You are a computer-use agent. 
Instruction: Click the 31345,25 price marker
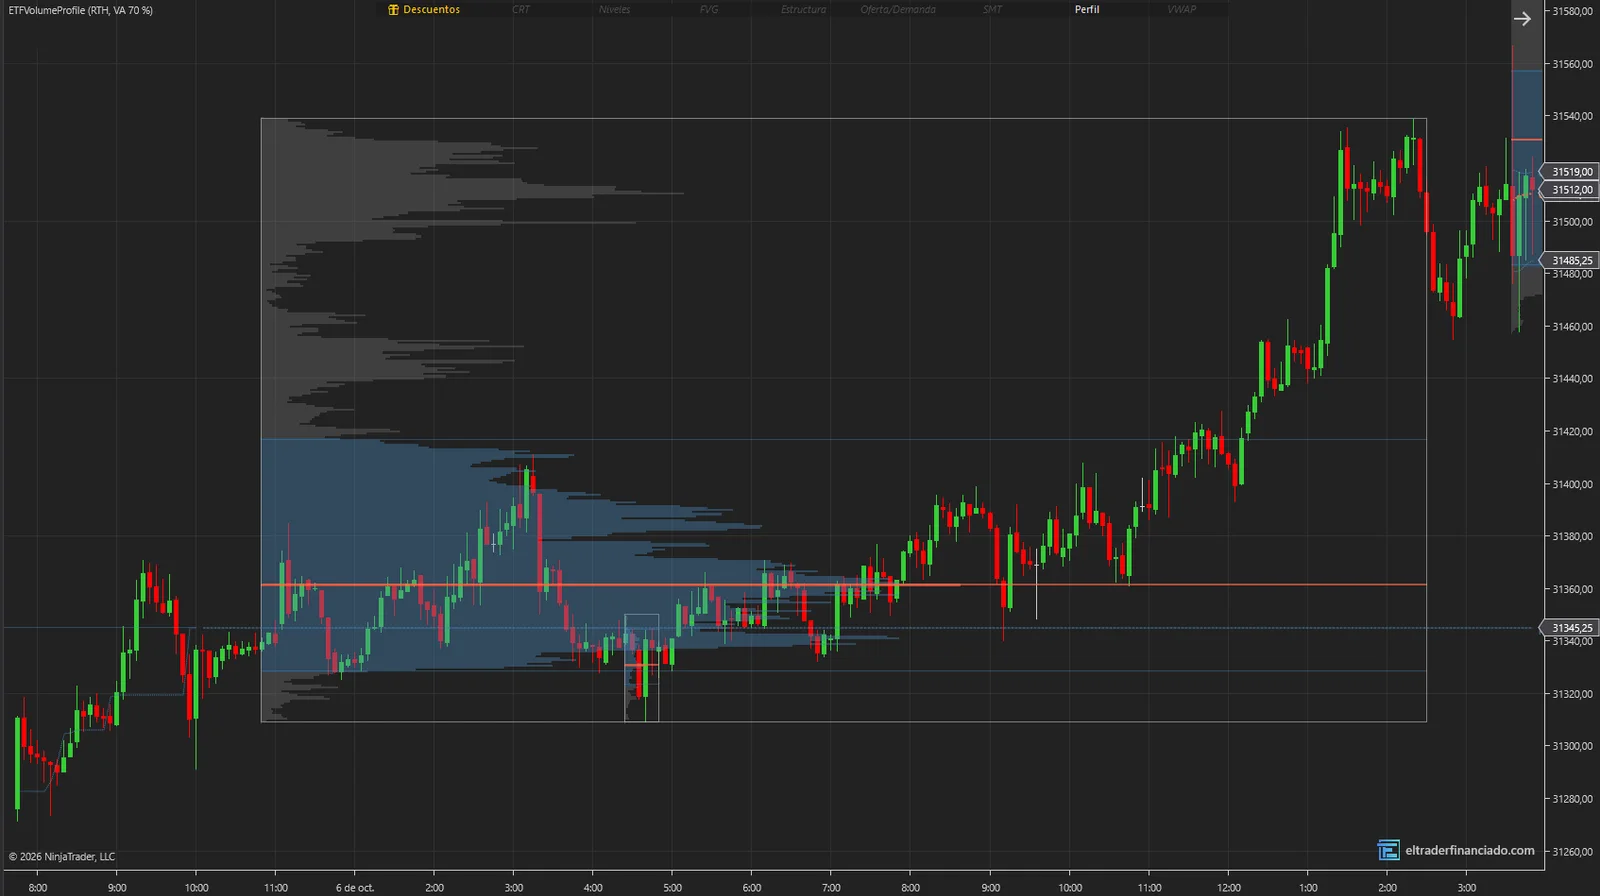(x=1570, y=628)
